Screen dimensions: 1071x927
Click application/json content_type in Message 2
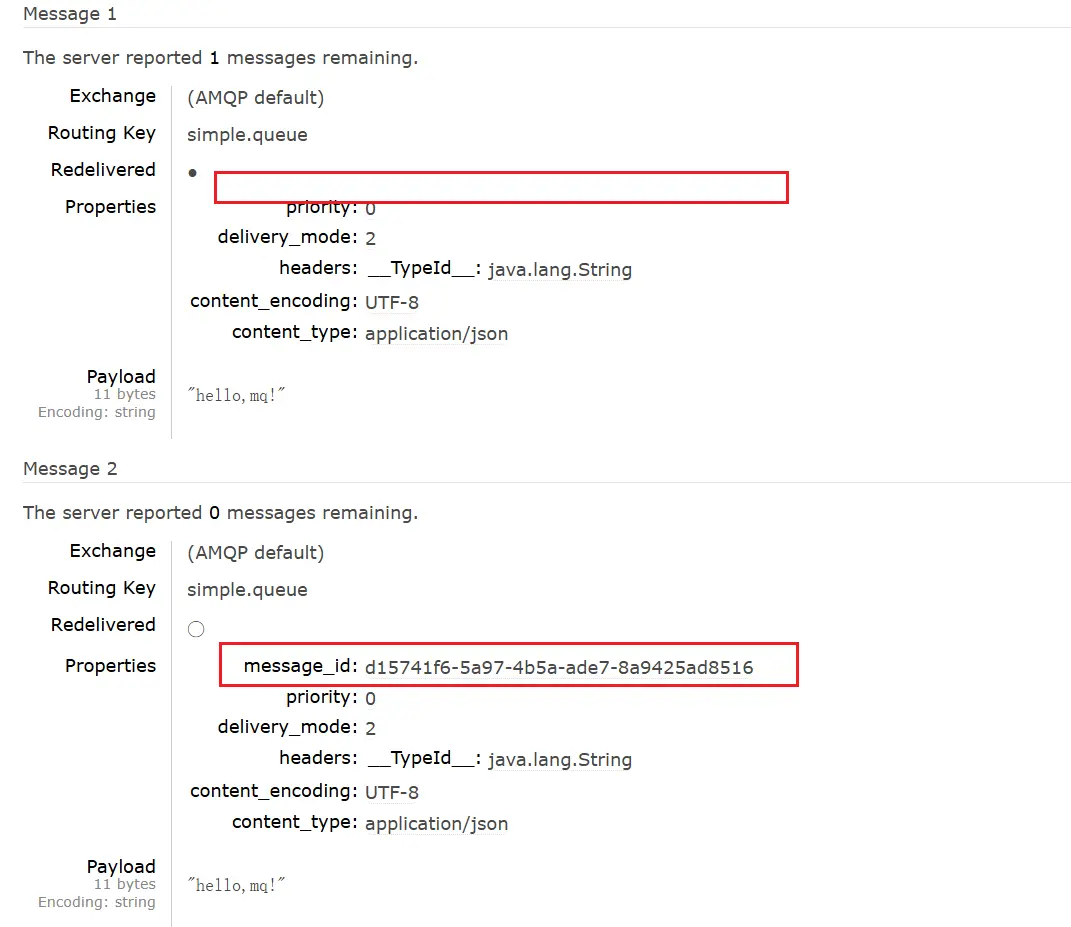click(x=436, y=824)
